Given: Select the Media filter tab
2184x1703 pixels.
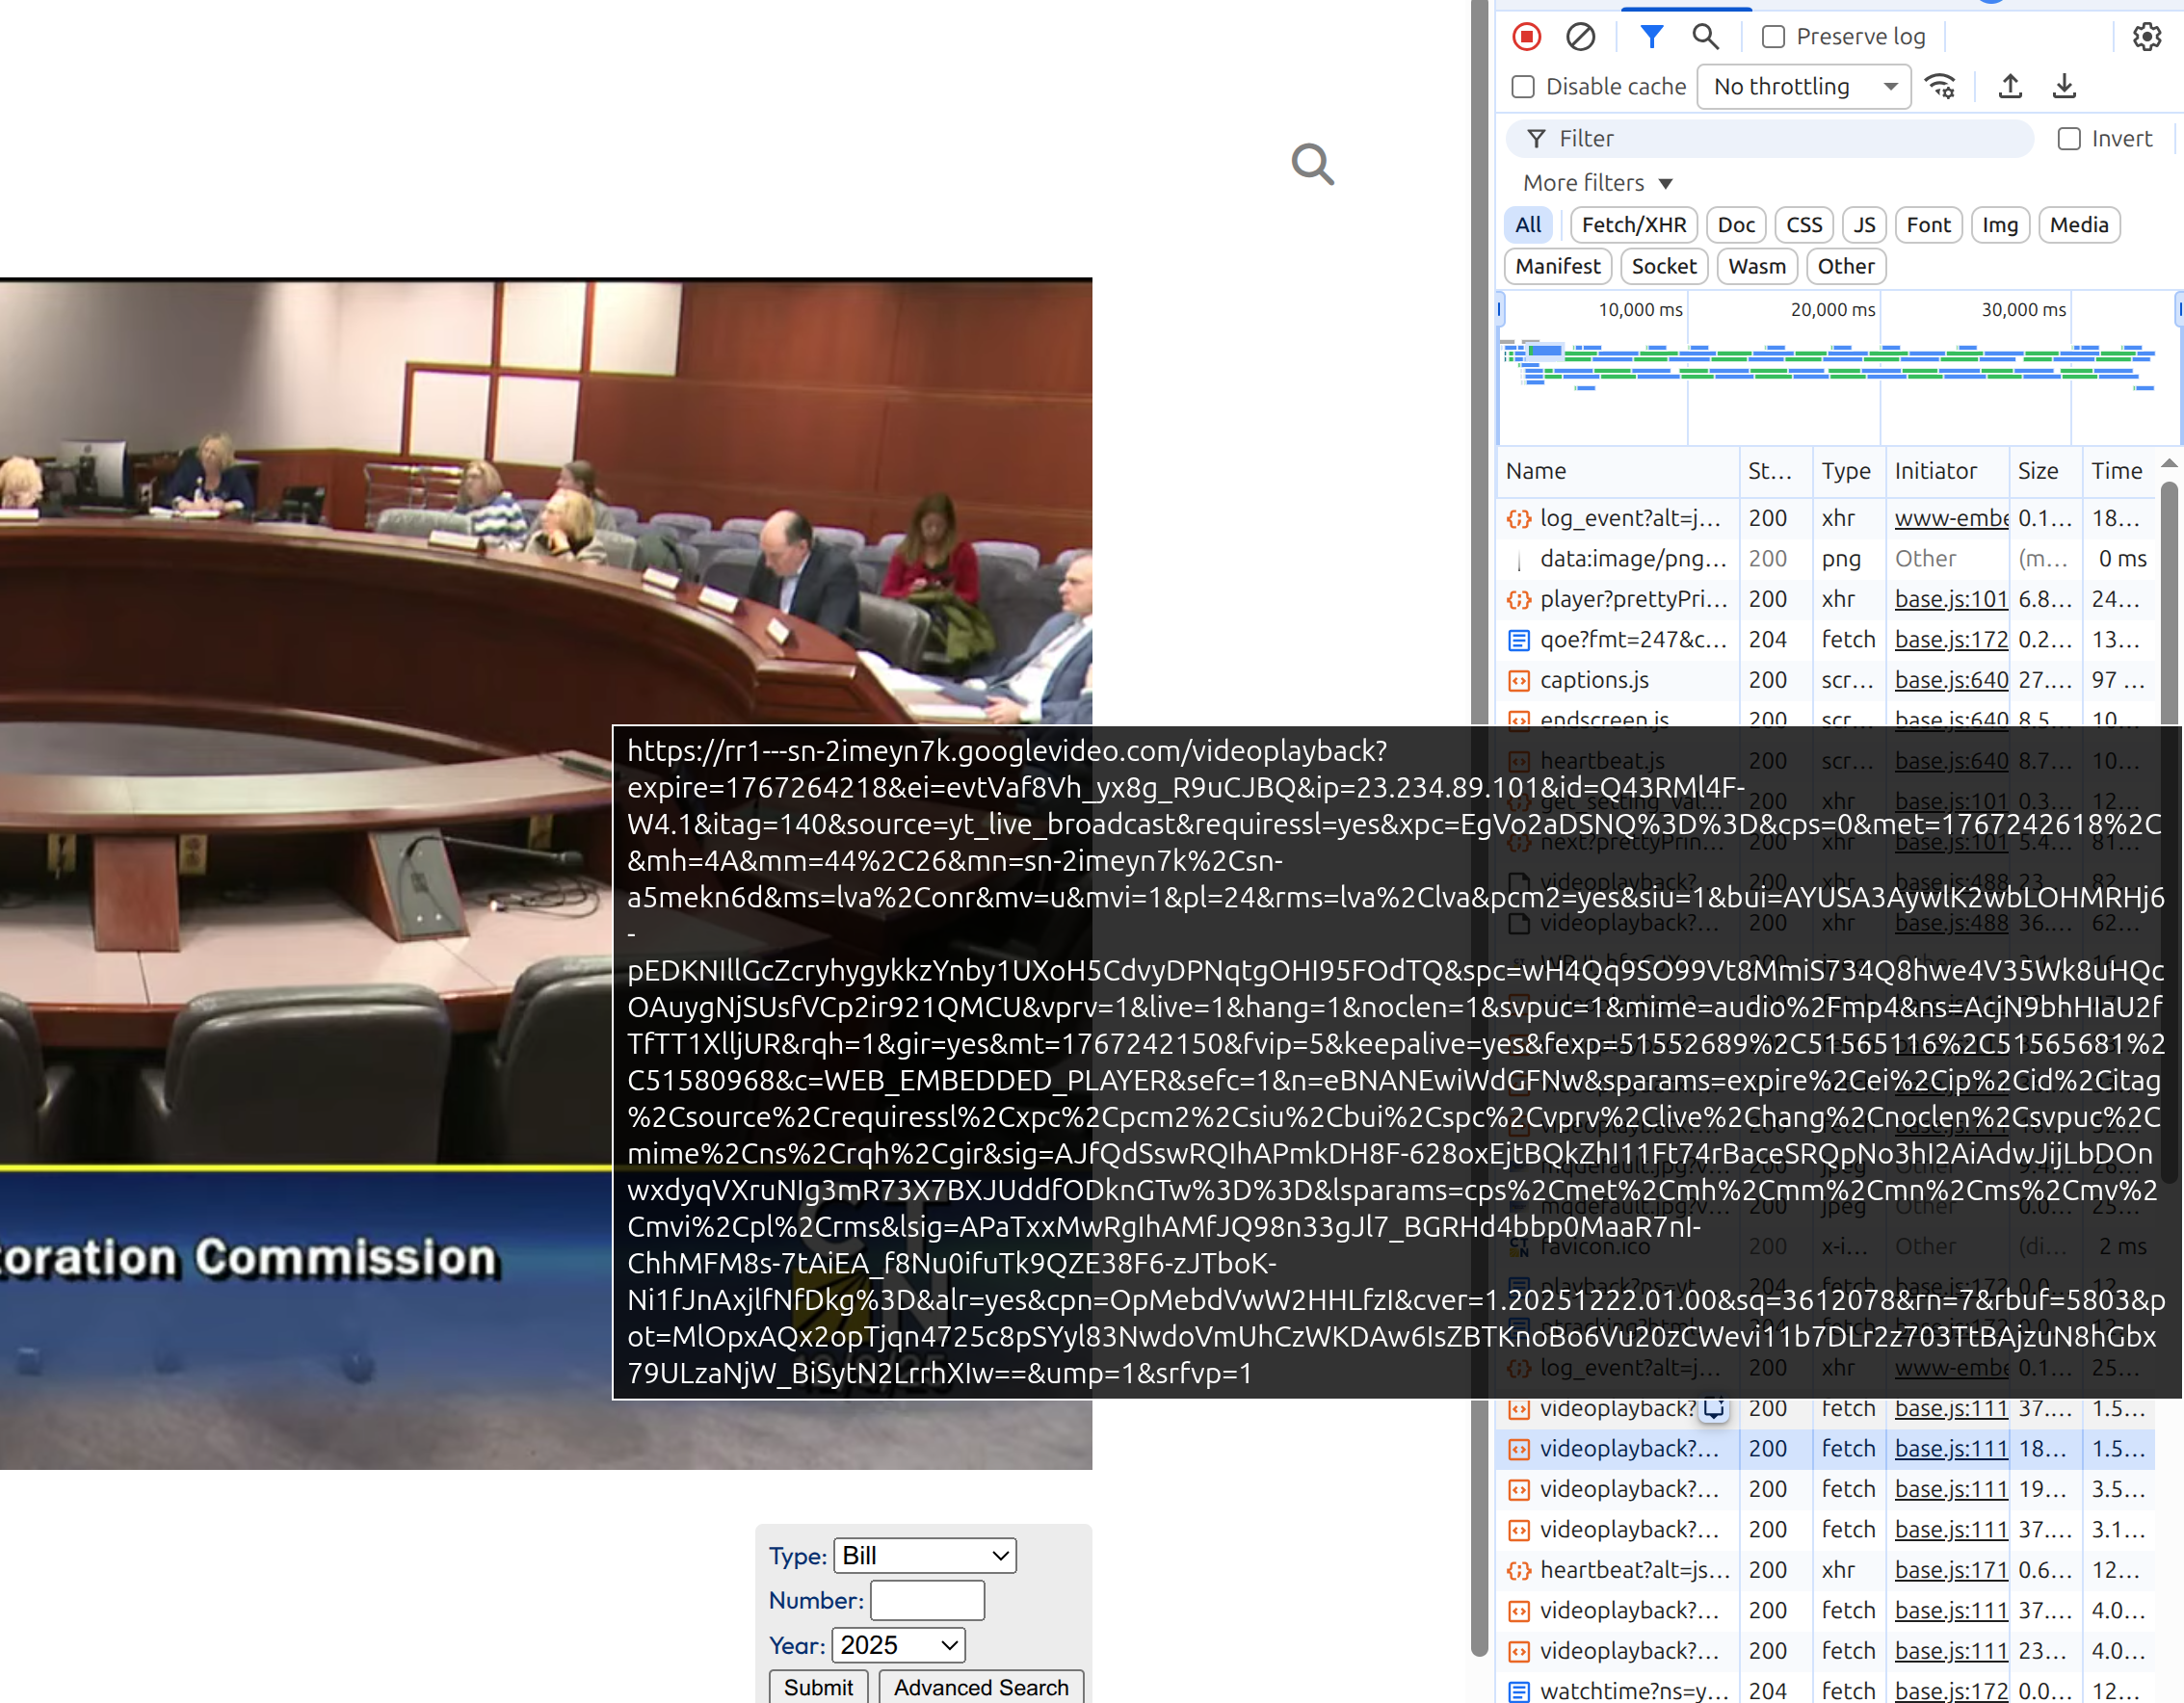Looking at the screenshot, I should [x=2078, y=225].
